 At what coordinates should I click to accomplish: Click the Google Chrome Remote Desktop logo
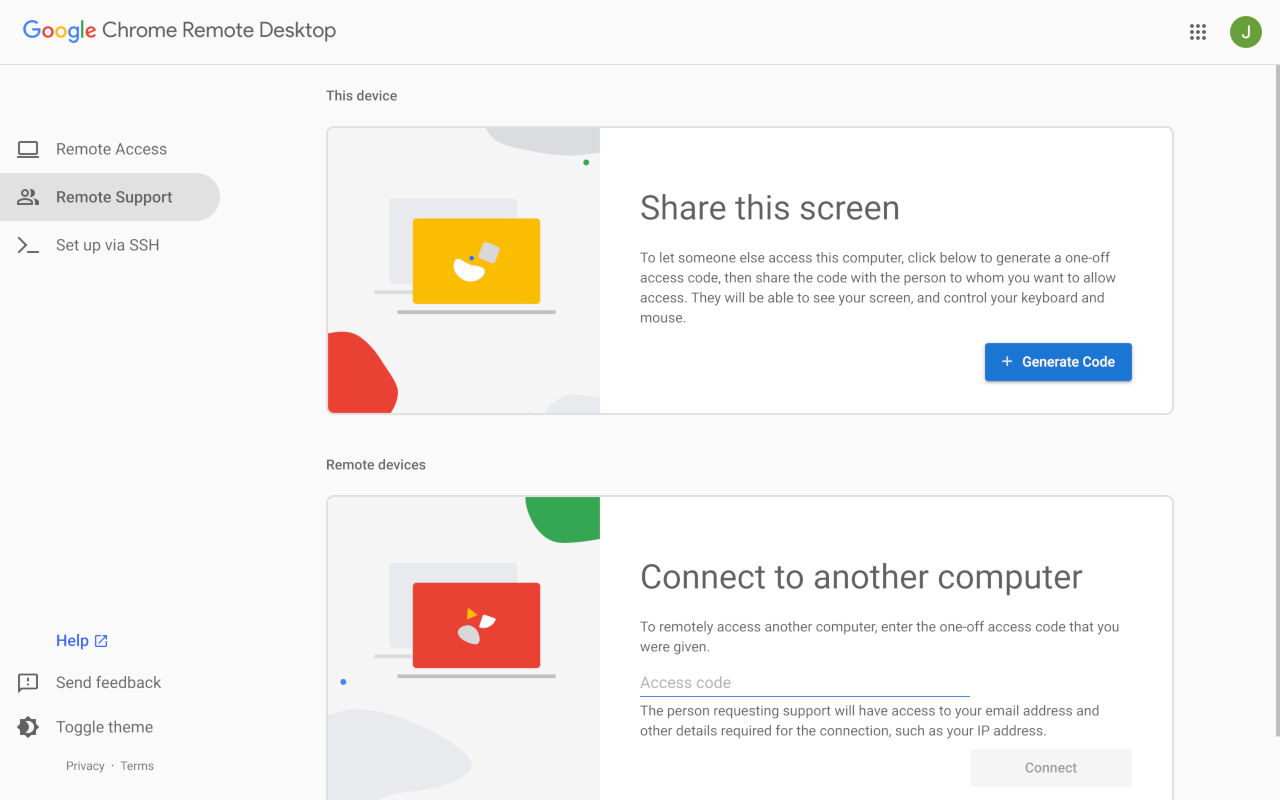[x=178, y=30]
